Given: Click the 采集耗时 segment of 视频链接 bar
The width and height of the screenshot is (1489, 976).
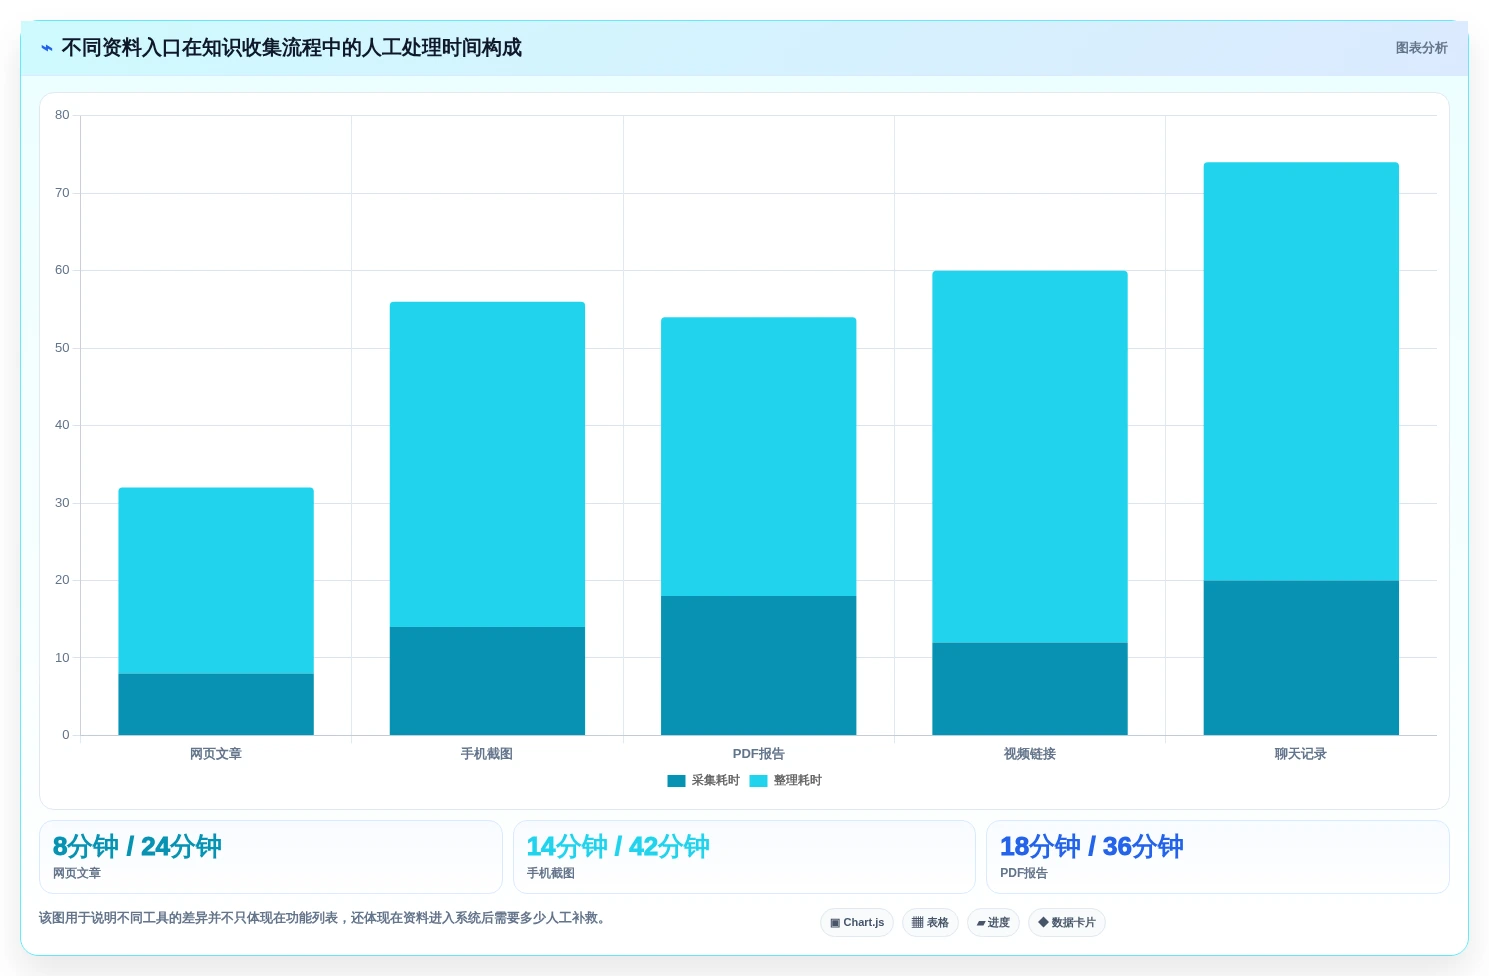Looking at the screenshot, I should pos(1030,689).
